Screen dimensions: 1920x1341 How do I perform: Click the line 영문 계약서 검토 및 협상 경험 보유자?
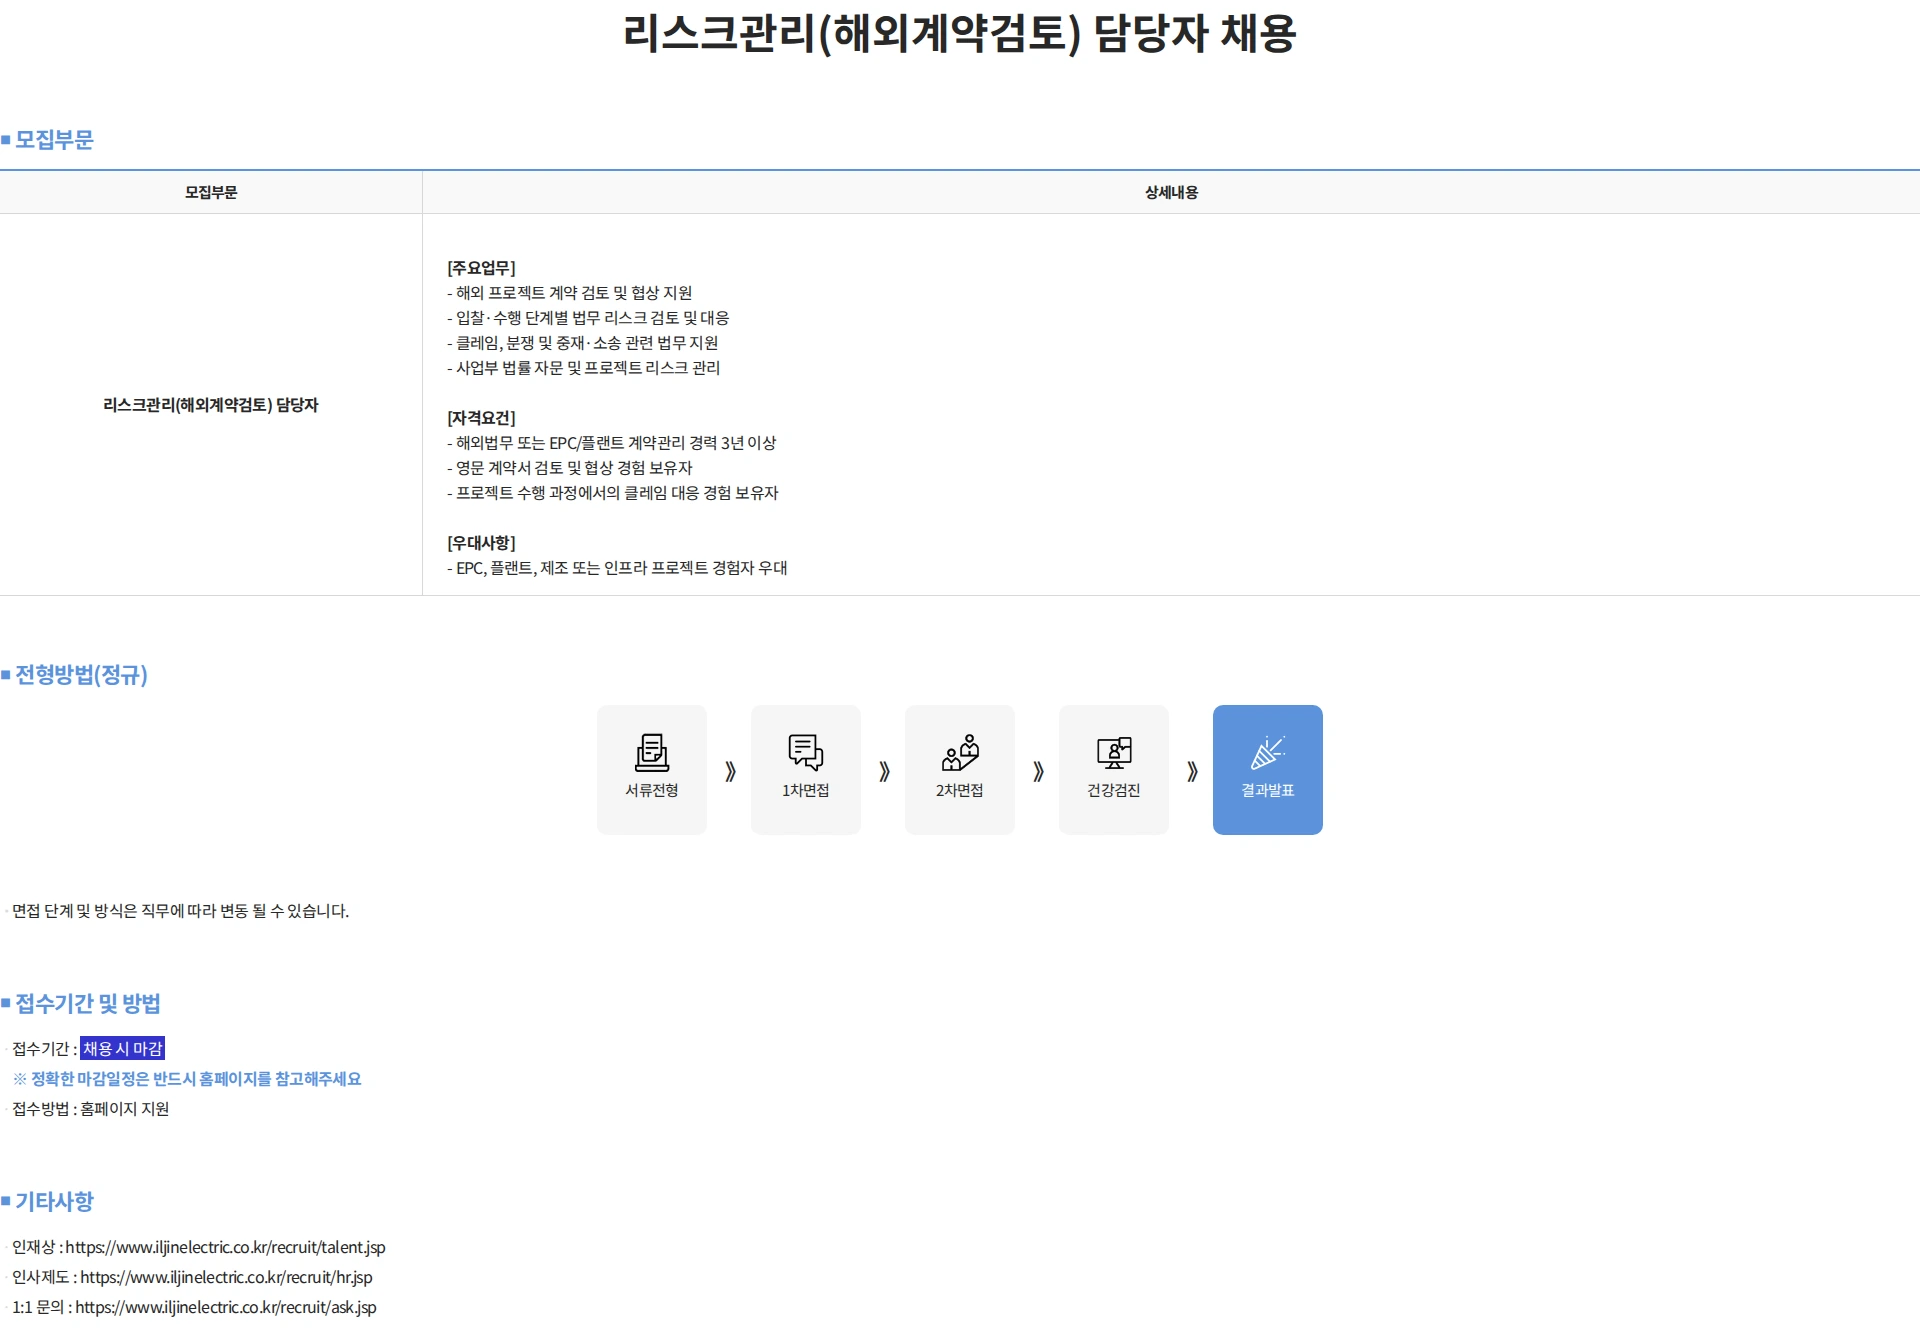click(570, 468)
